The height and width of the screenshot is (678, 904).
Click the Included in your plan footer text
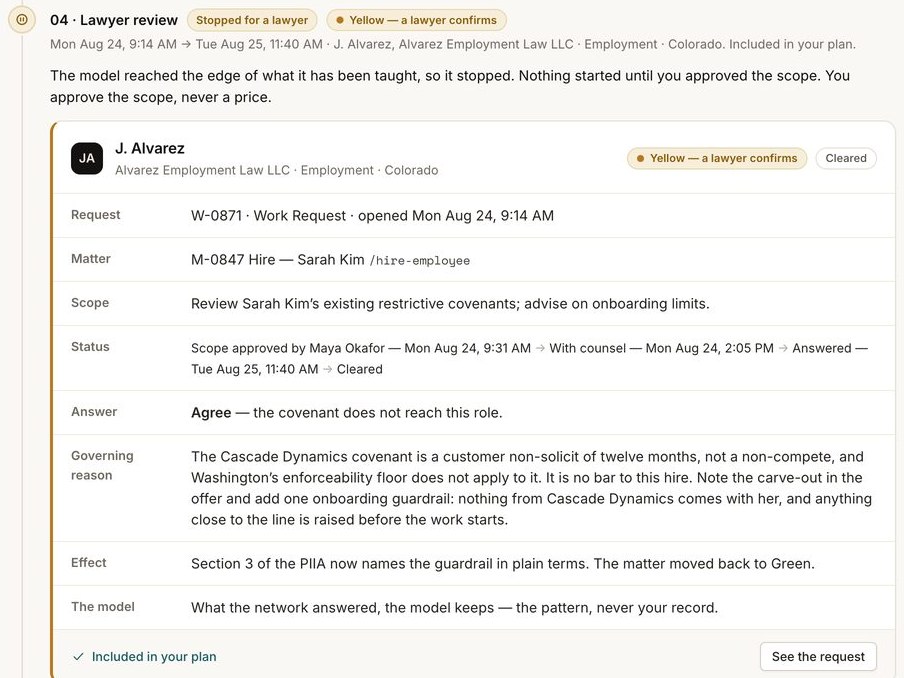click(x=154, y=657)
